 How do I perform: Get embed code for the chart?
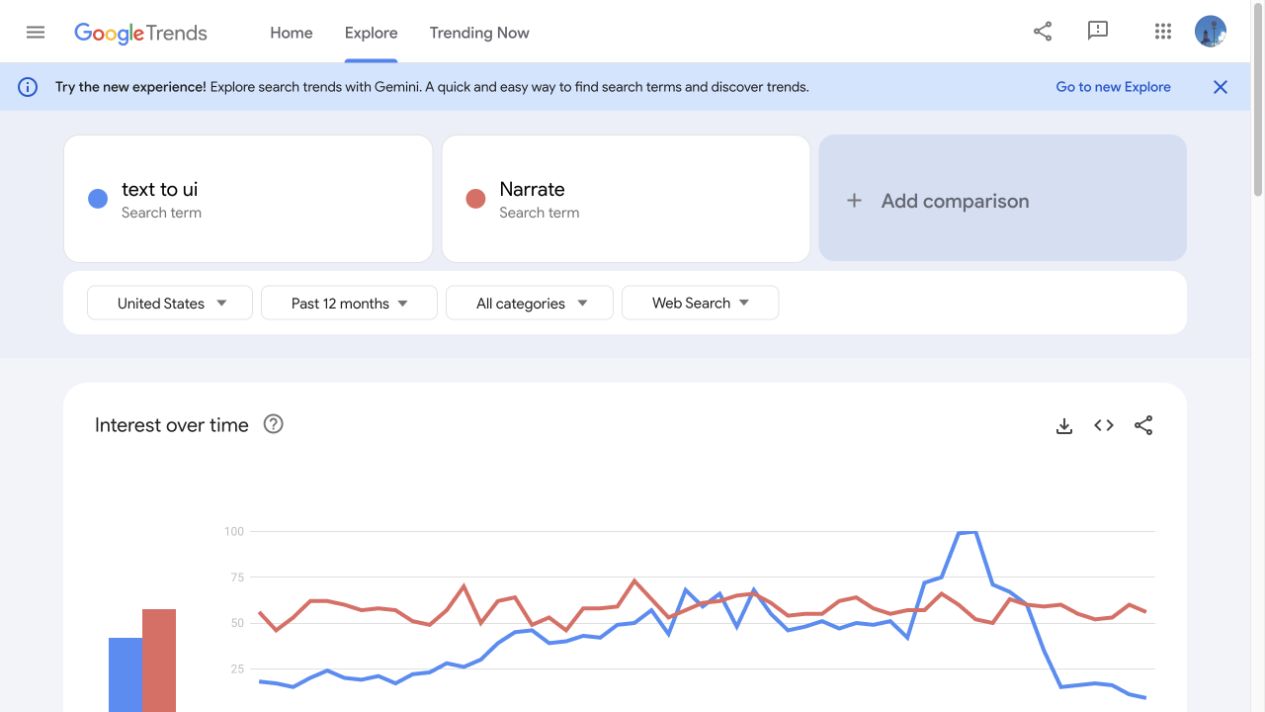pyautogui.click(x=1104, y=425)
